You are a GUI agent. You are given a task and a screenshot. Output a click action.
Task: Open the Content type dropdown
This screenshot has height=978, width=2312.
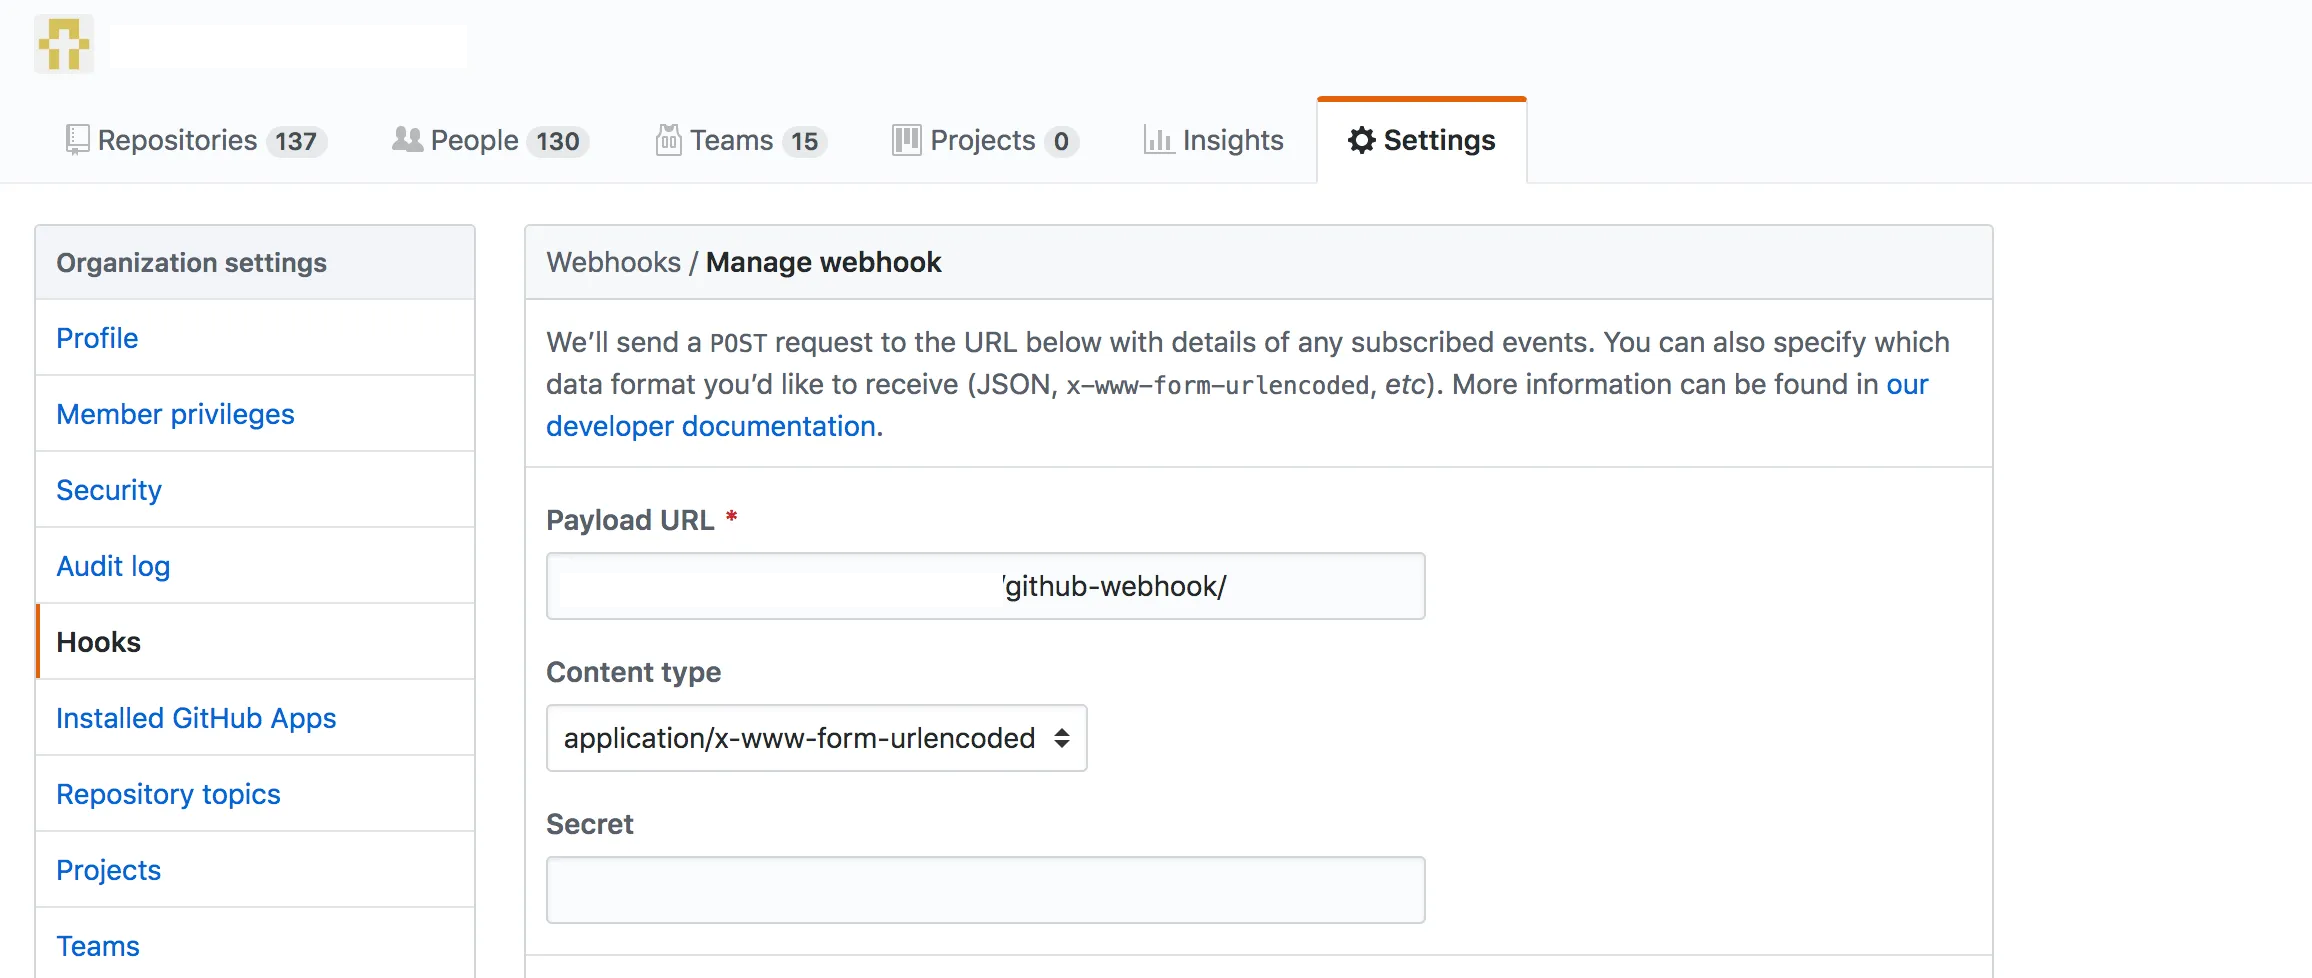coord(816,738)
